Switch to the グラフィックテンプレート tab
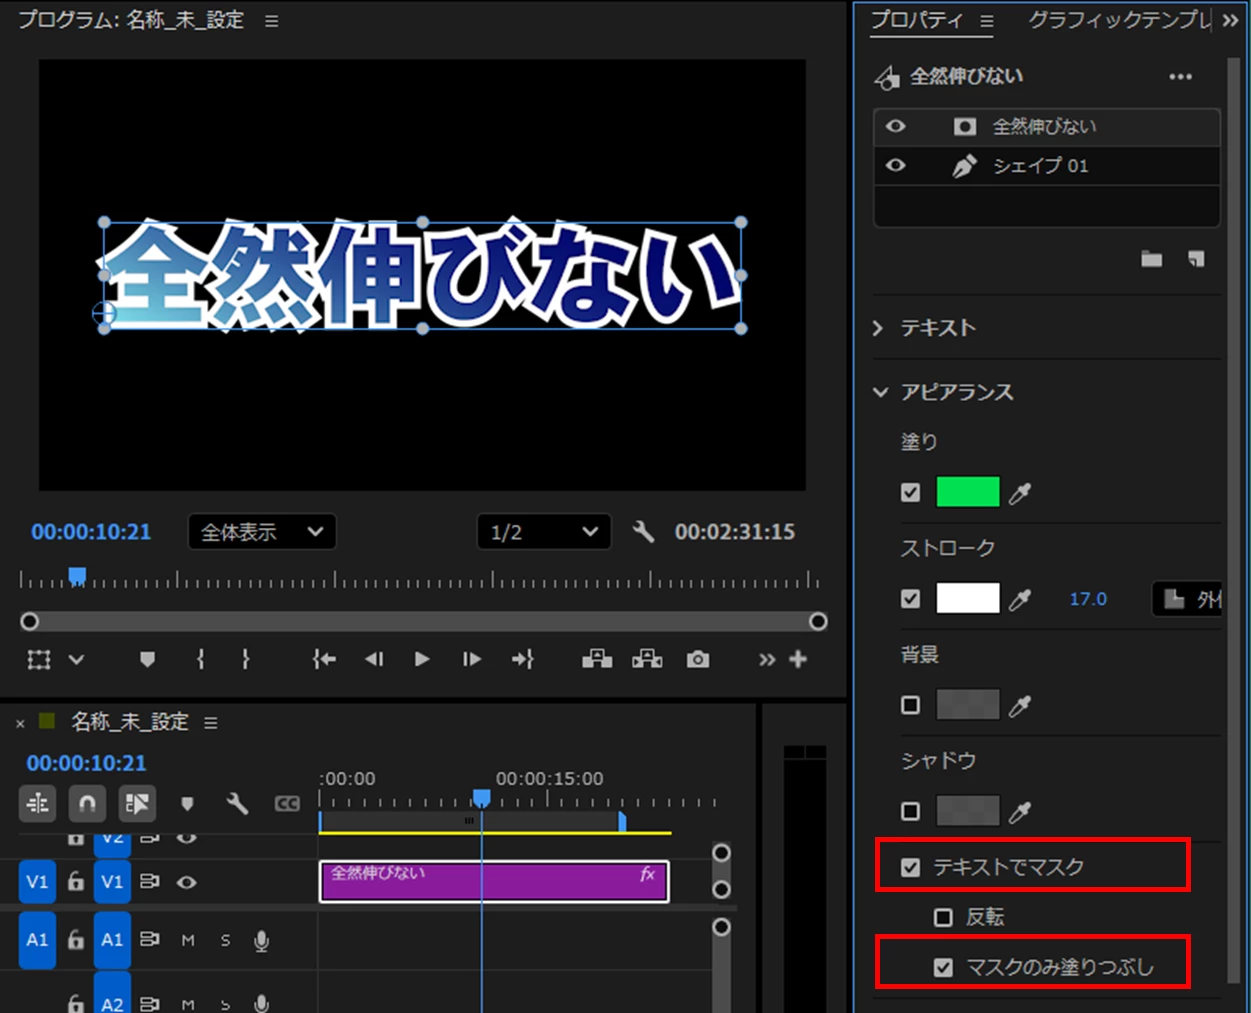This screenshot has width=1251, height=1013. (1120, 20)
